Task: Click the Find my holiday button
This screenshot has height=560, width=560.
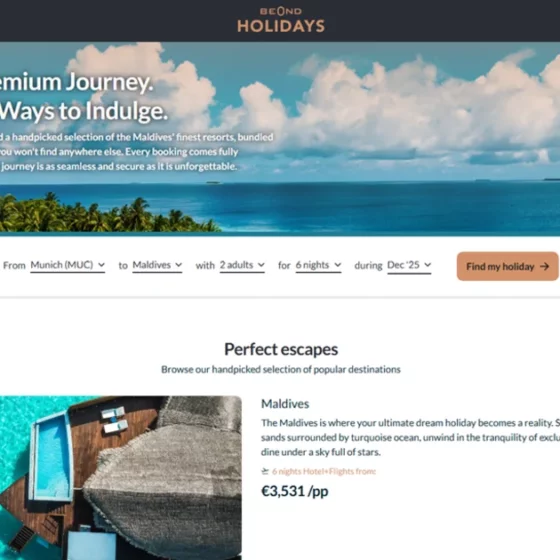Action: coord(508,266)
